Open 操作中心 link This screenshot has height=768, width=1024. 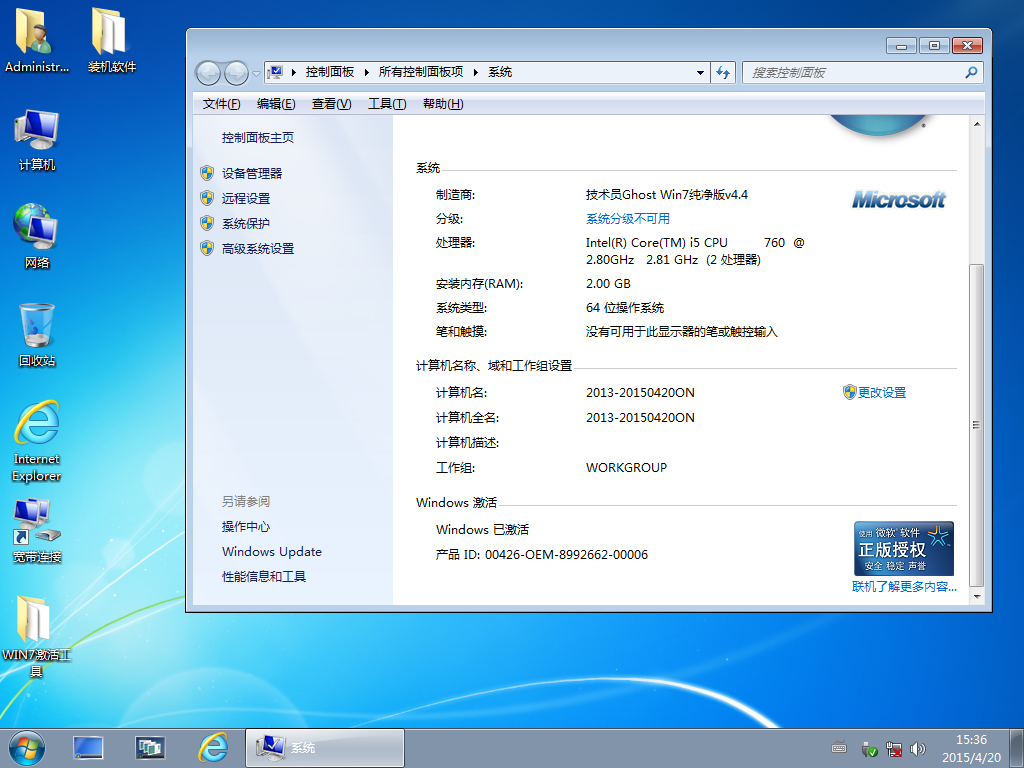point(246,526)
